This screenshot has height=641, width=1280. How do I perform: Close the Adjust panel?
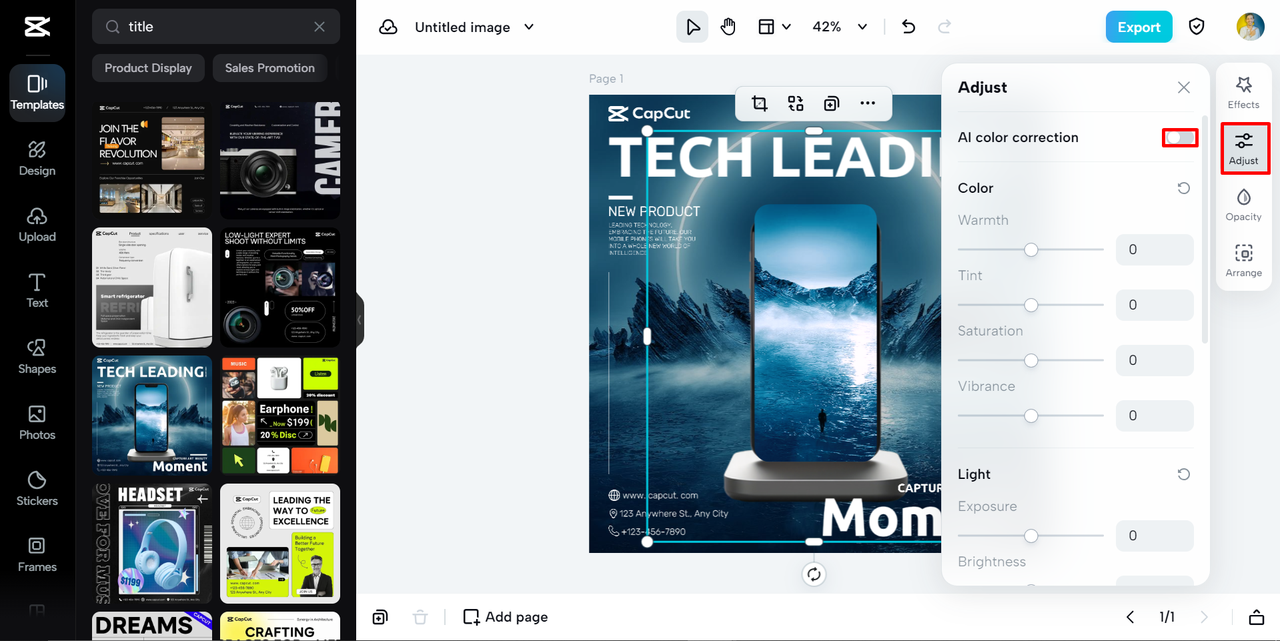(1184, 87)
